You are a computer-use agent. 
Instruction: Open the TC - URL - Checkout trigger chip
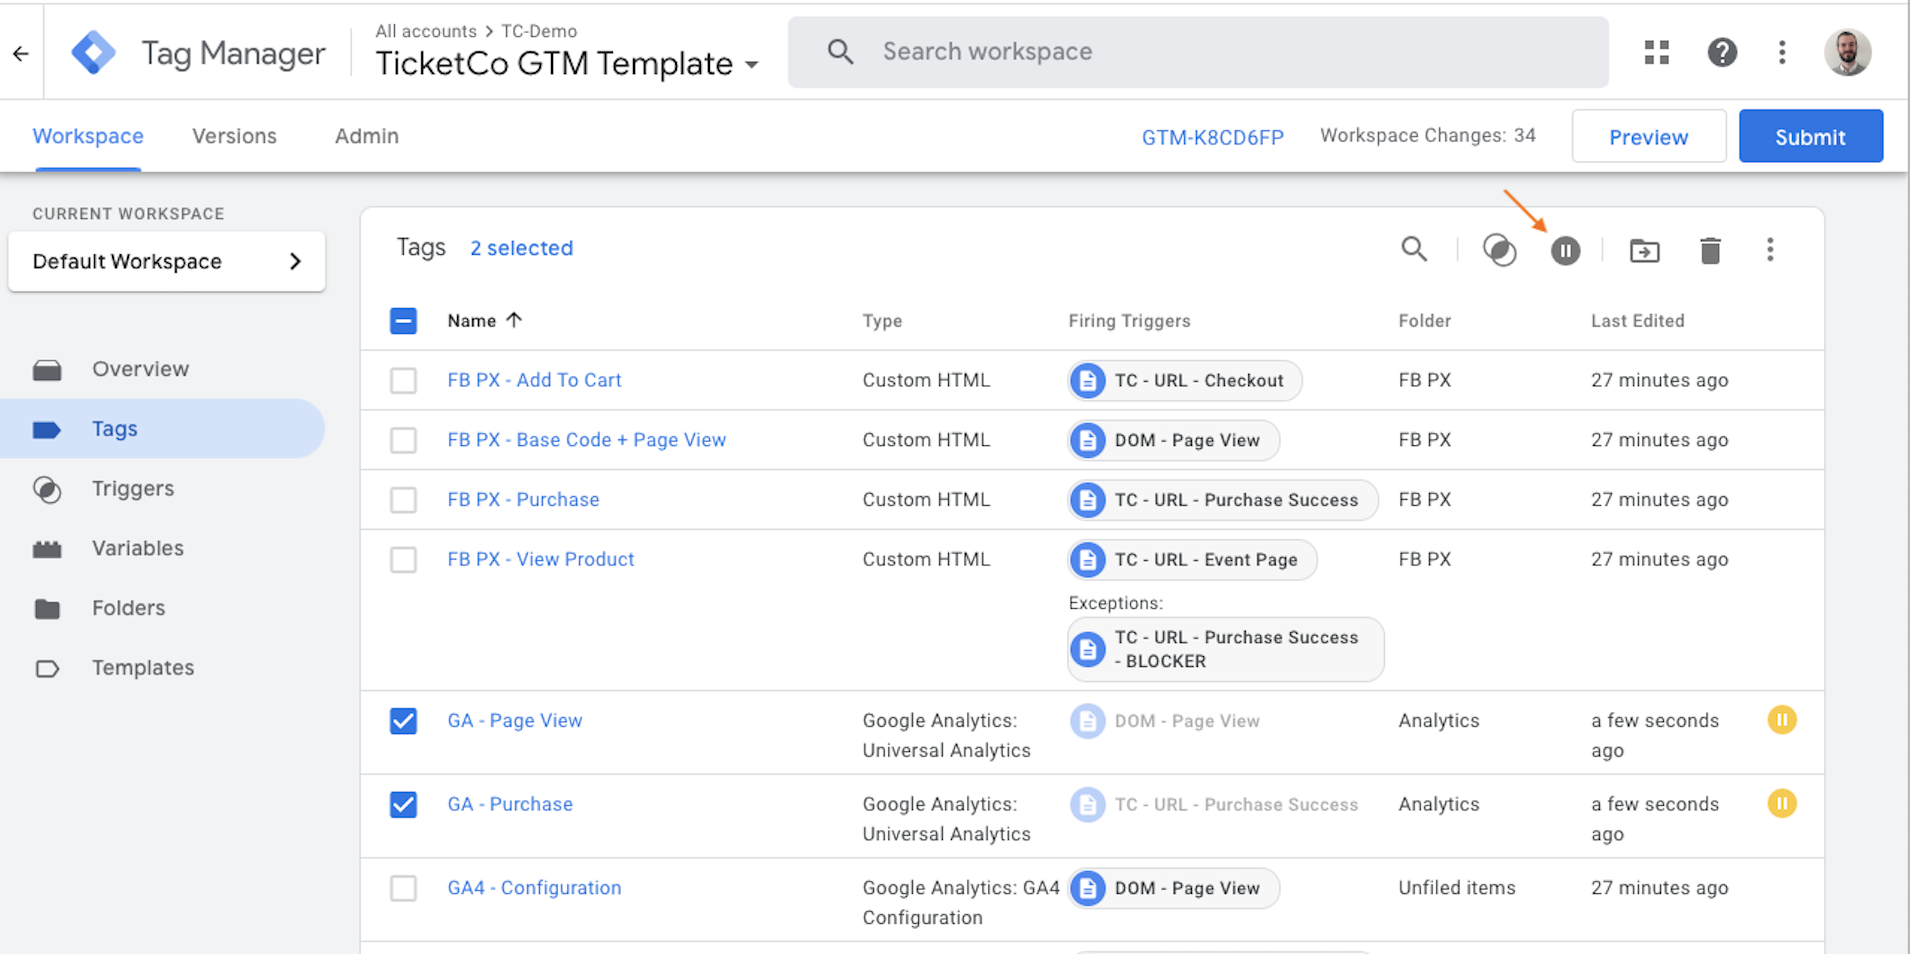[1185, 381]
